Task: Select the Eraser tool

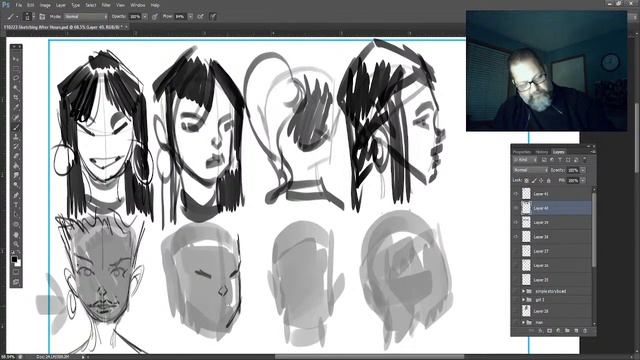Action: pos(16,157)
